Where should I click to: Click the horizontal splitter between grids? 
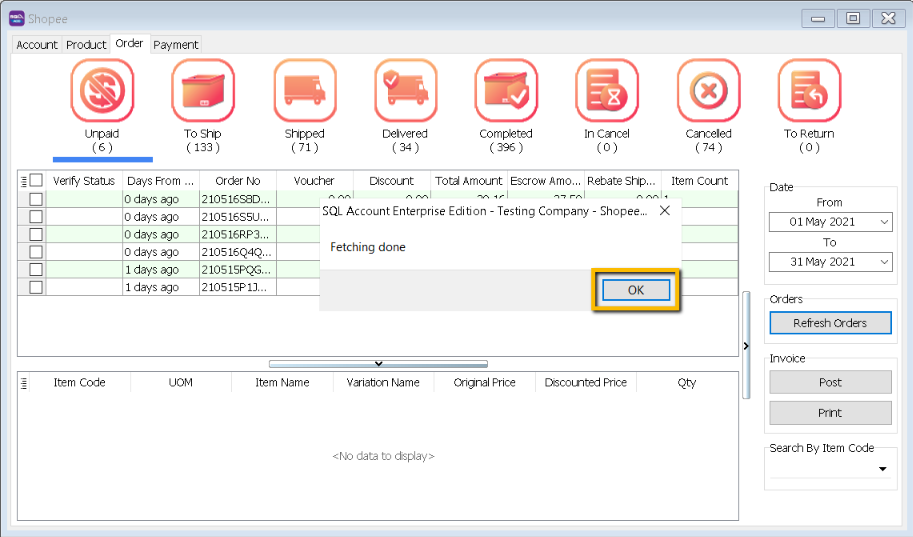[x=378, y=364]
